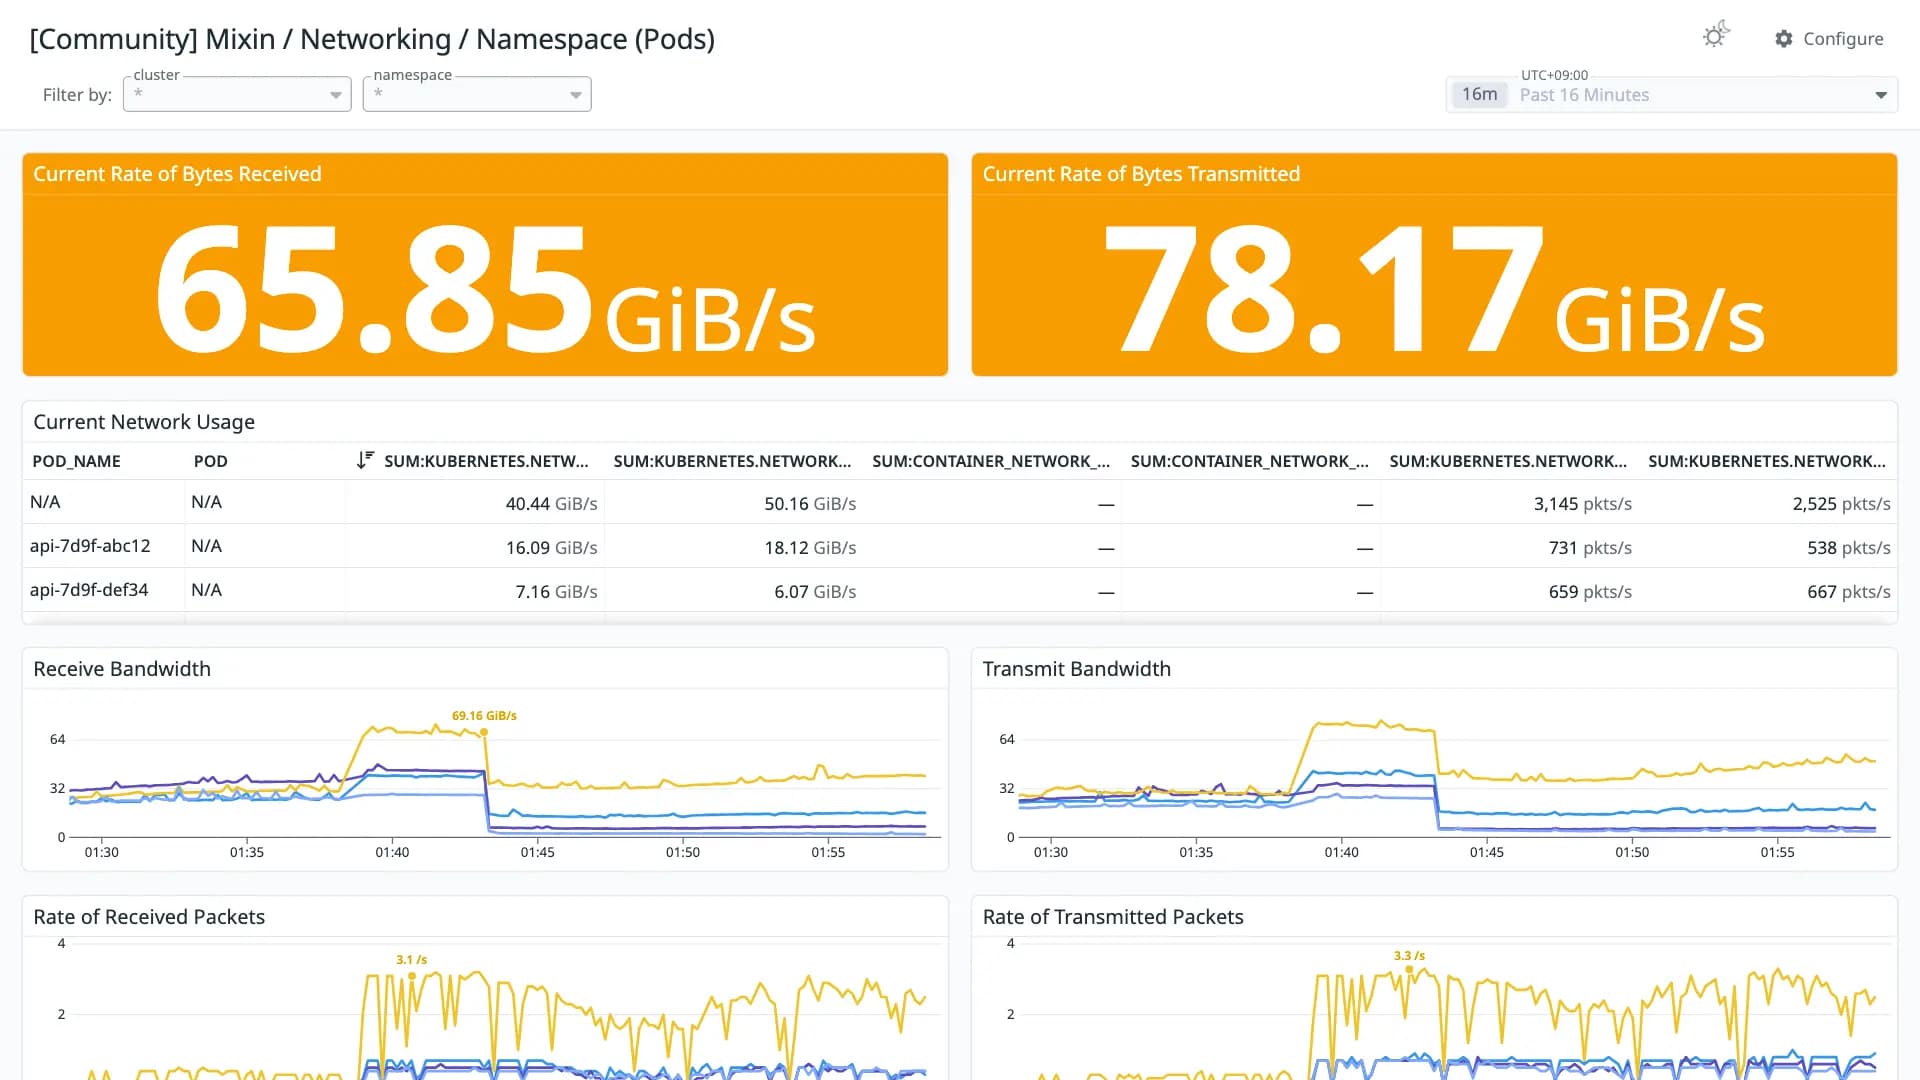Click the 538 pkts/s table value
Viewport: 1920px width, 1080px height.
(1849, 548)
